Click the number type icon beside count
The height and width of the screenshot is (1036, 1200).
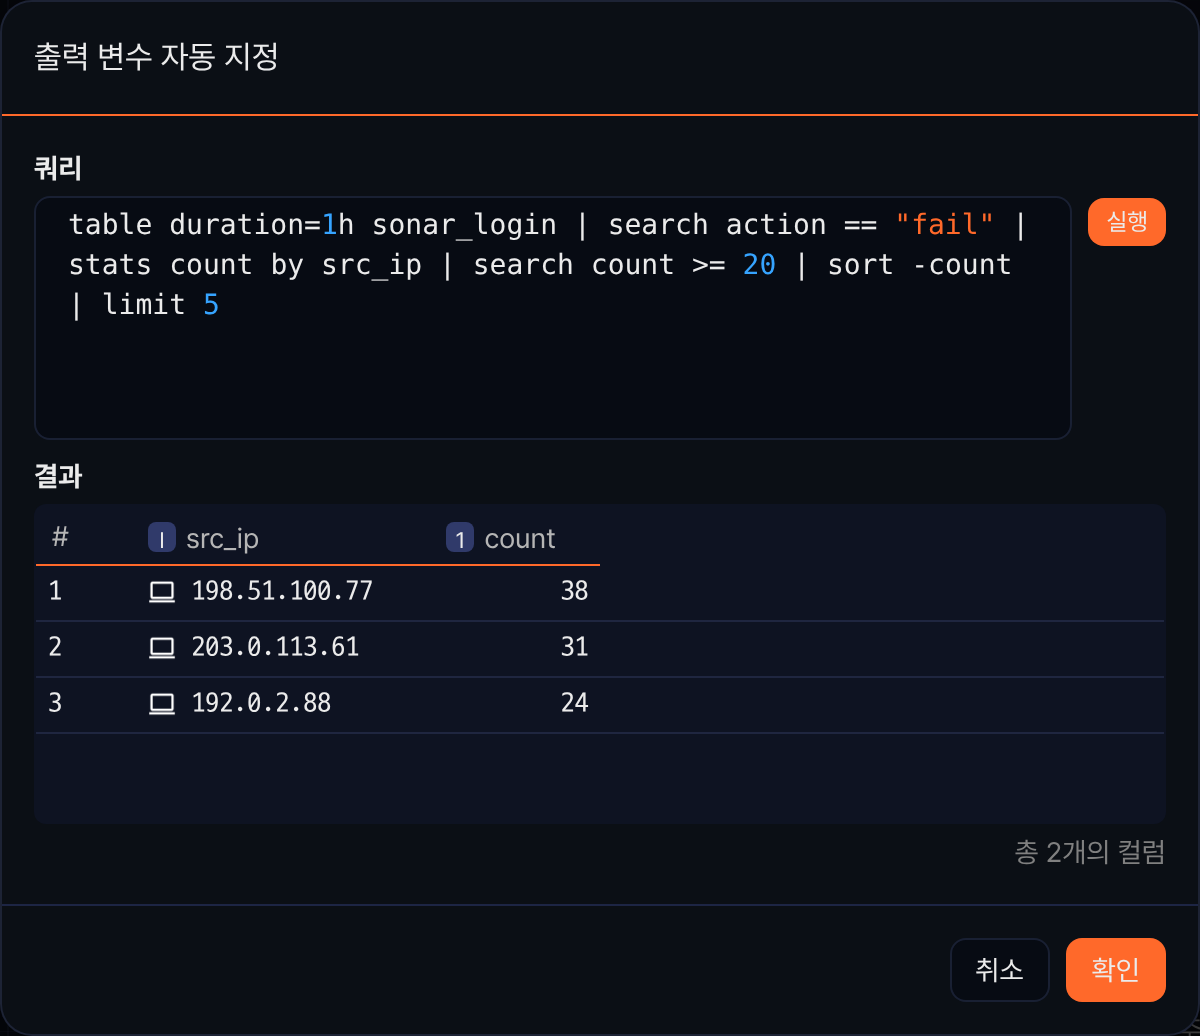point(460,538)
